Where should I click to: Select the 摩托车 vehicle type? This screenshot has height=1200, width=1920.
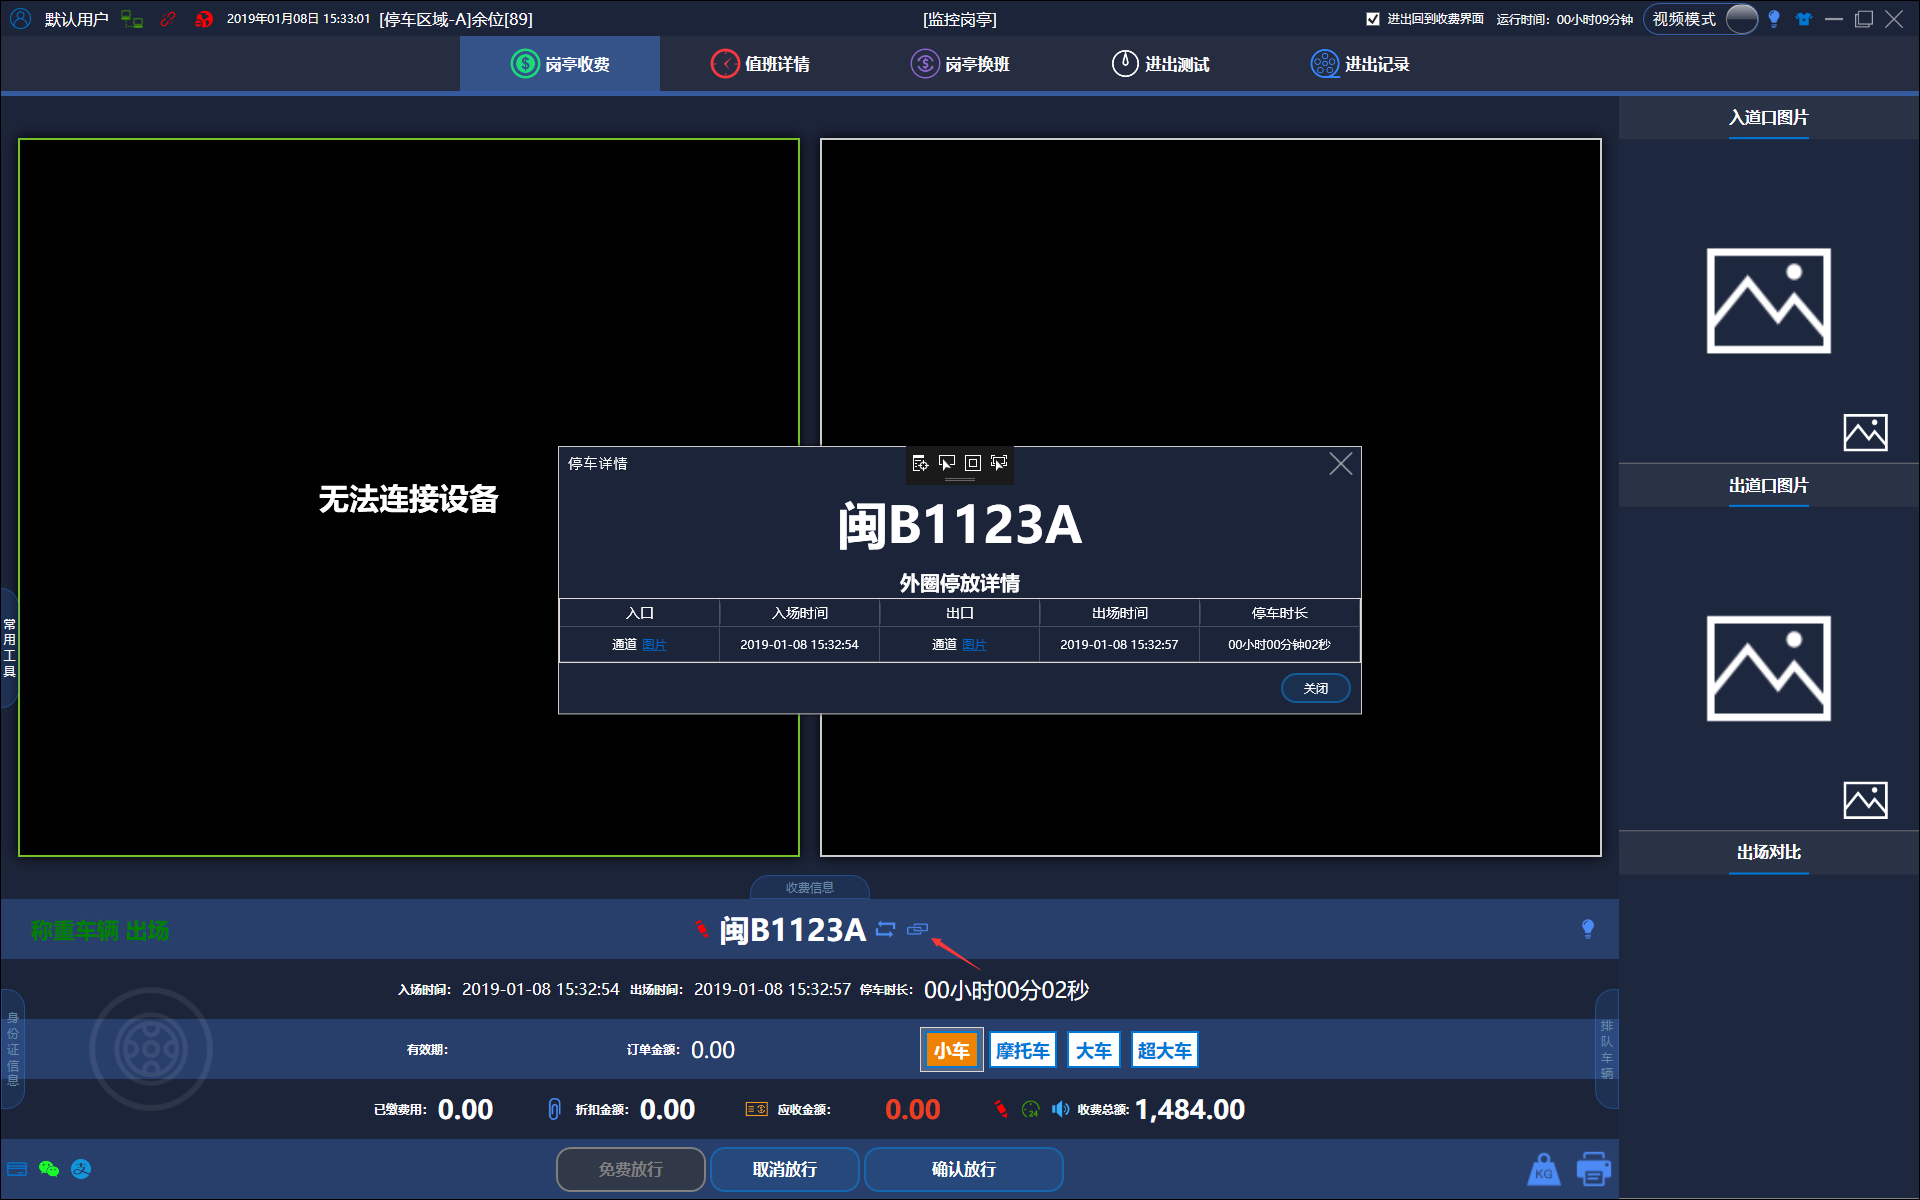coord(1022,1050)
